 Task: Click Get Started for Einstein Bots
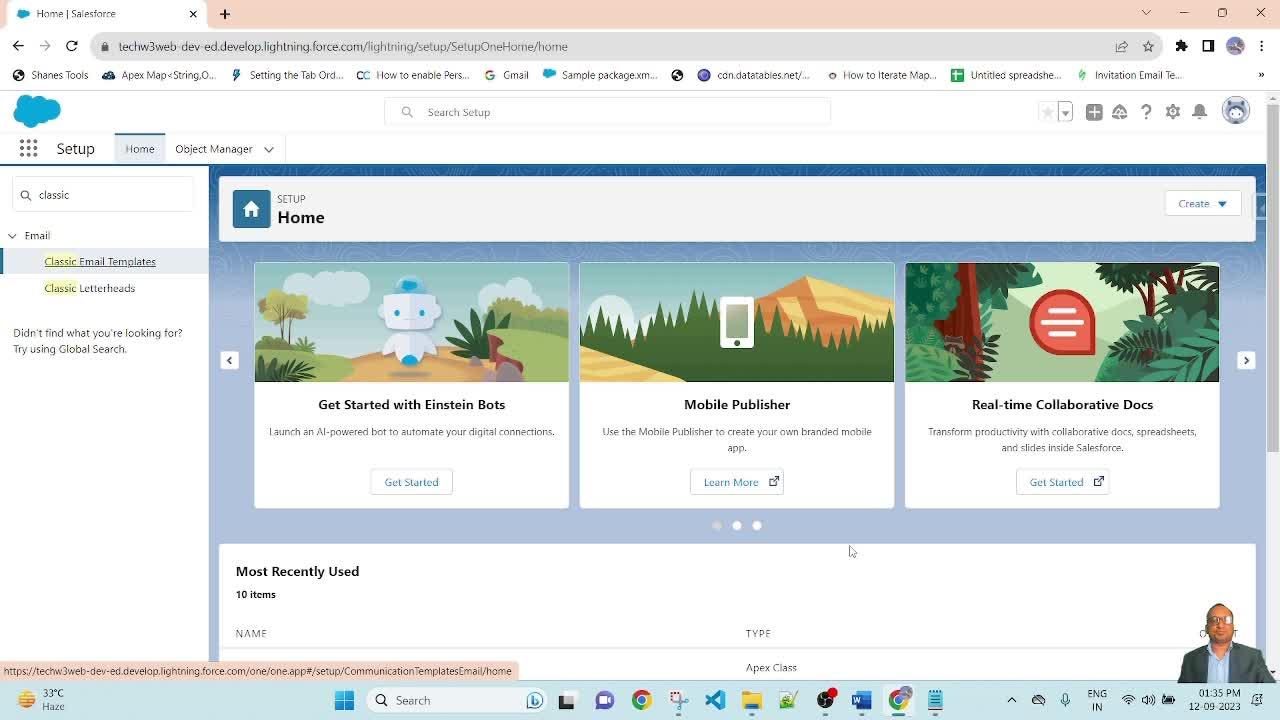tap(411, 482)
